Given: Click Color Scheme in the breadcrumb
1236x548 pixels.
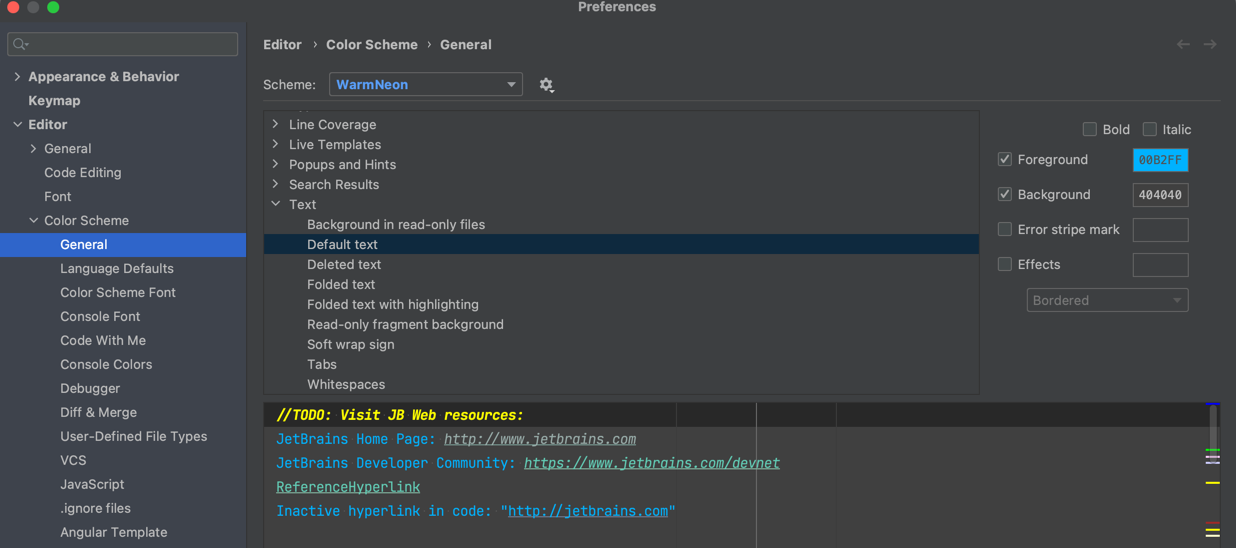Looking at the screenshot, I should coord(372,45).
